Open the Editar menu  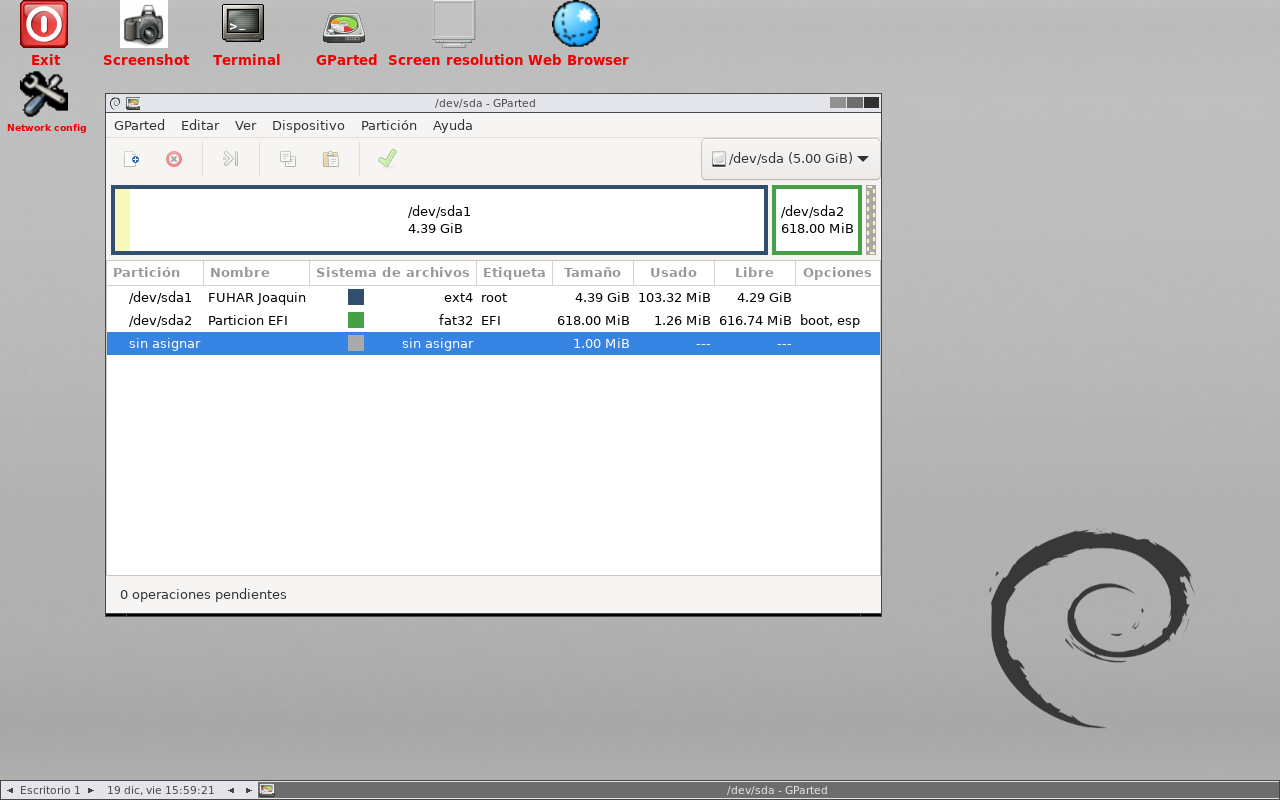click(200, 126)
